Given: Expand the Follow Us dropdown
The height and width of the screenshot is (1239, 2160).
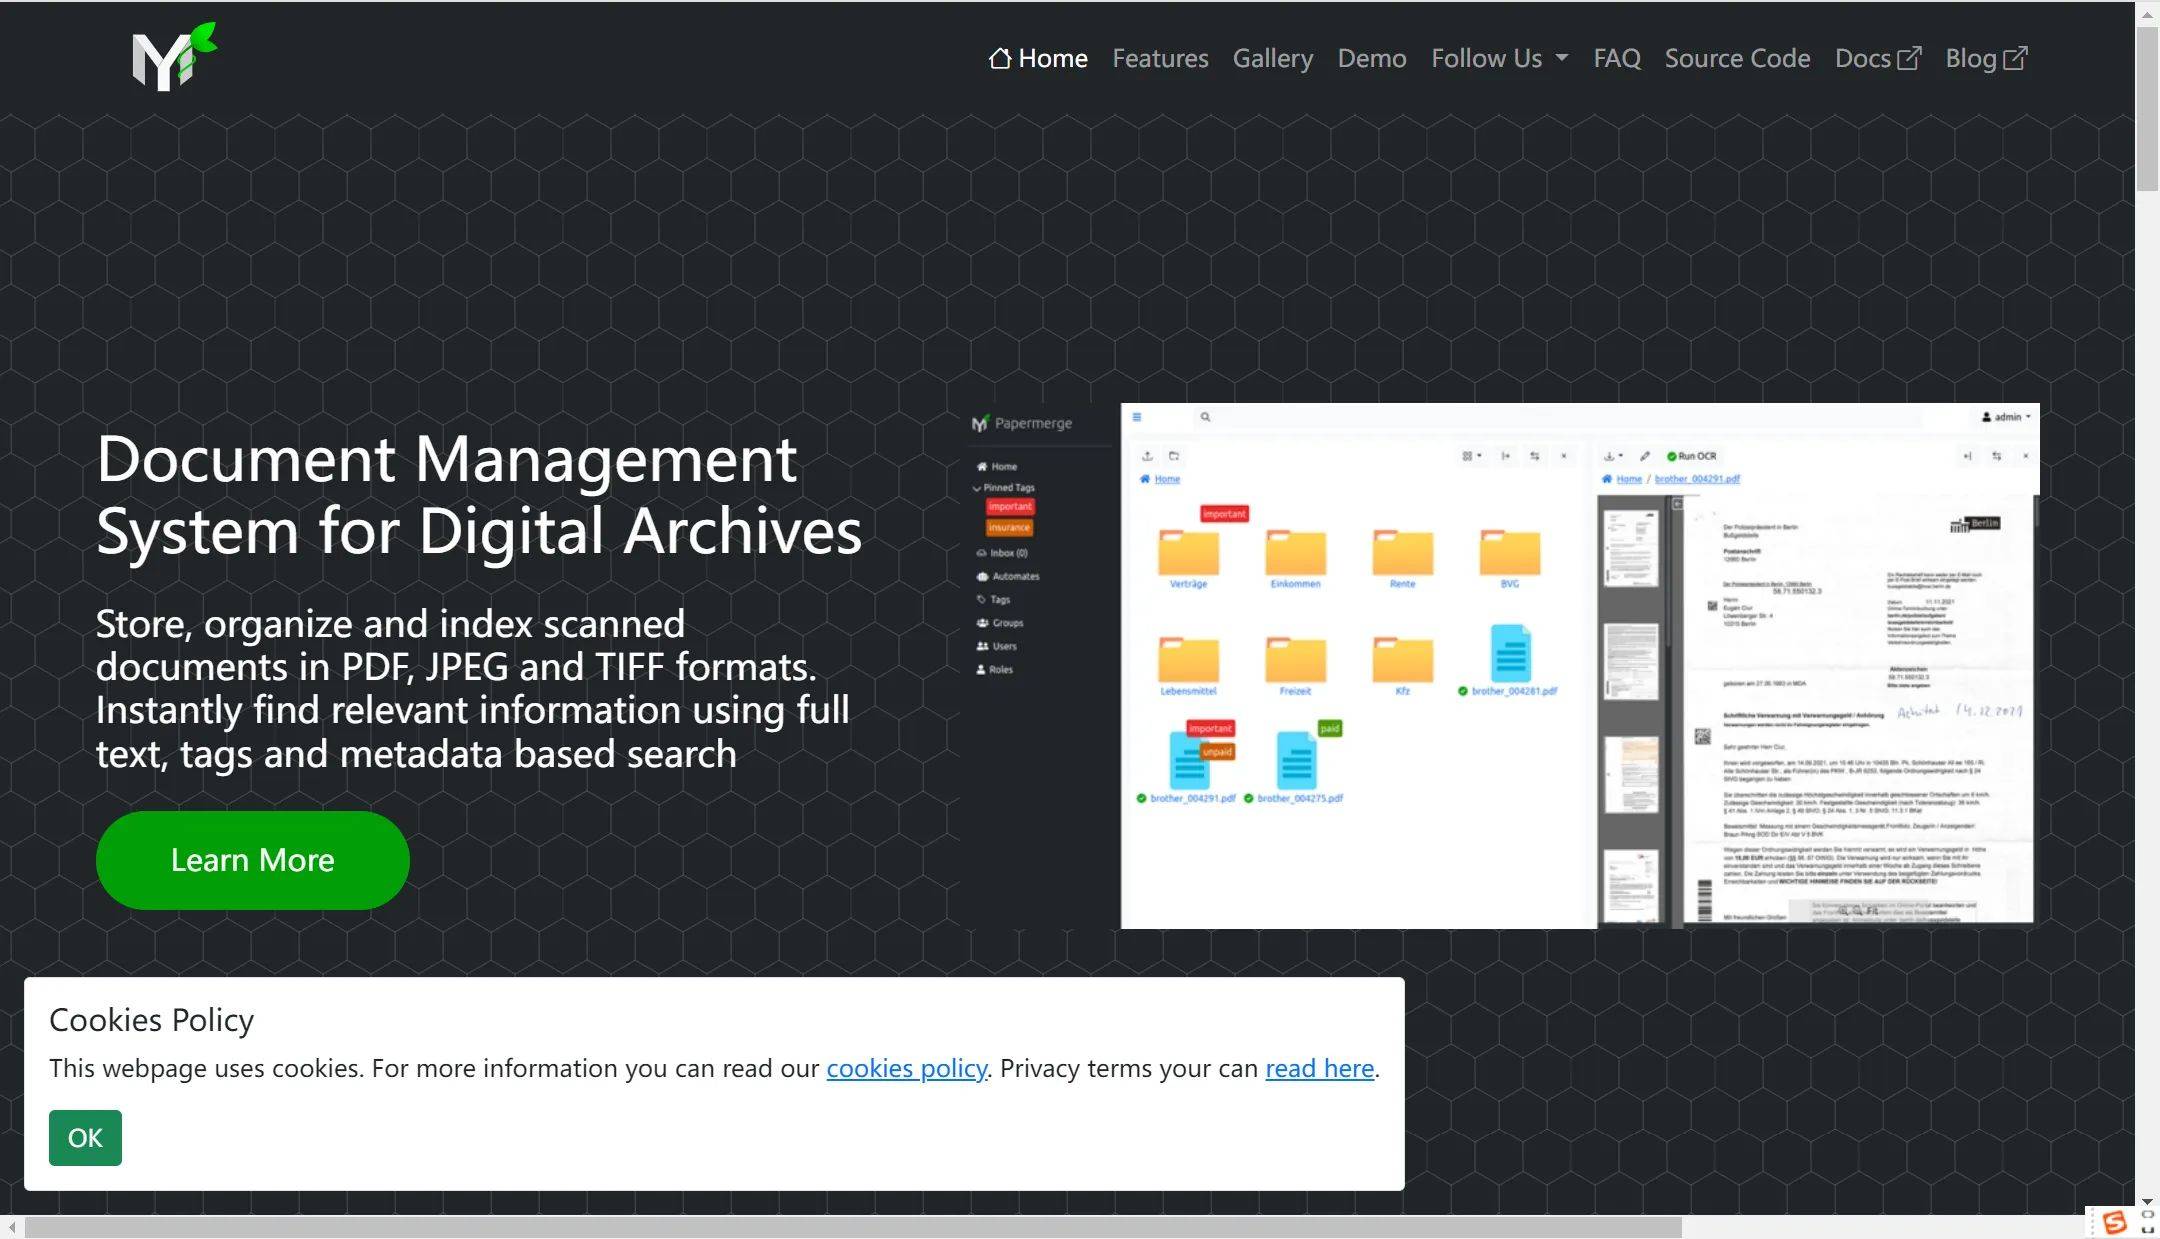Looking at the screenshot, I should click(1499, 58).
